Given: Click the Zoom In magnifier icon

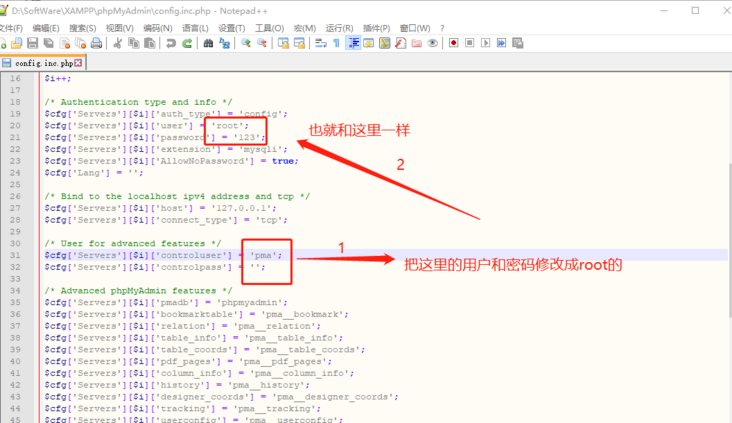Looking at the screenshot, I should (246, 43).
